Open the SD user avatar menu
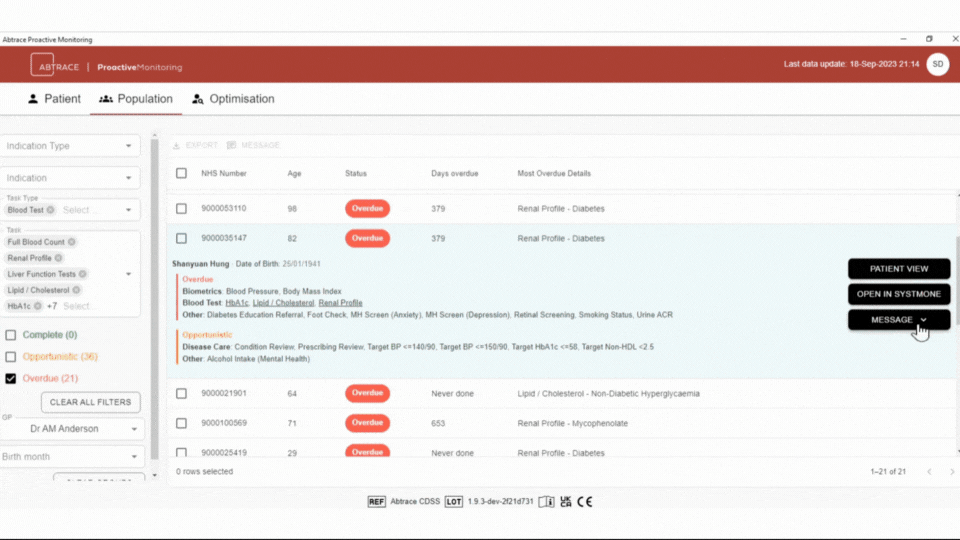The height and width of the screenshot is (540, 960). 937,64
